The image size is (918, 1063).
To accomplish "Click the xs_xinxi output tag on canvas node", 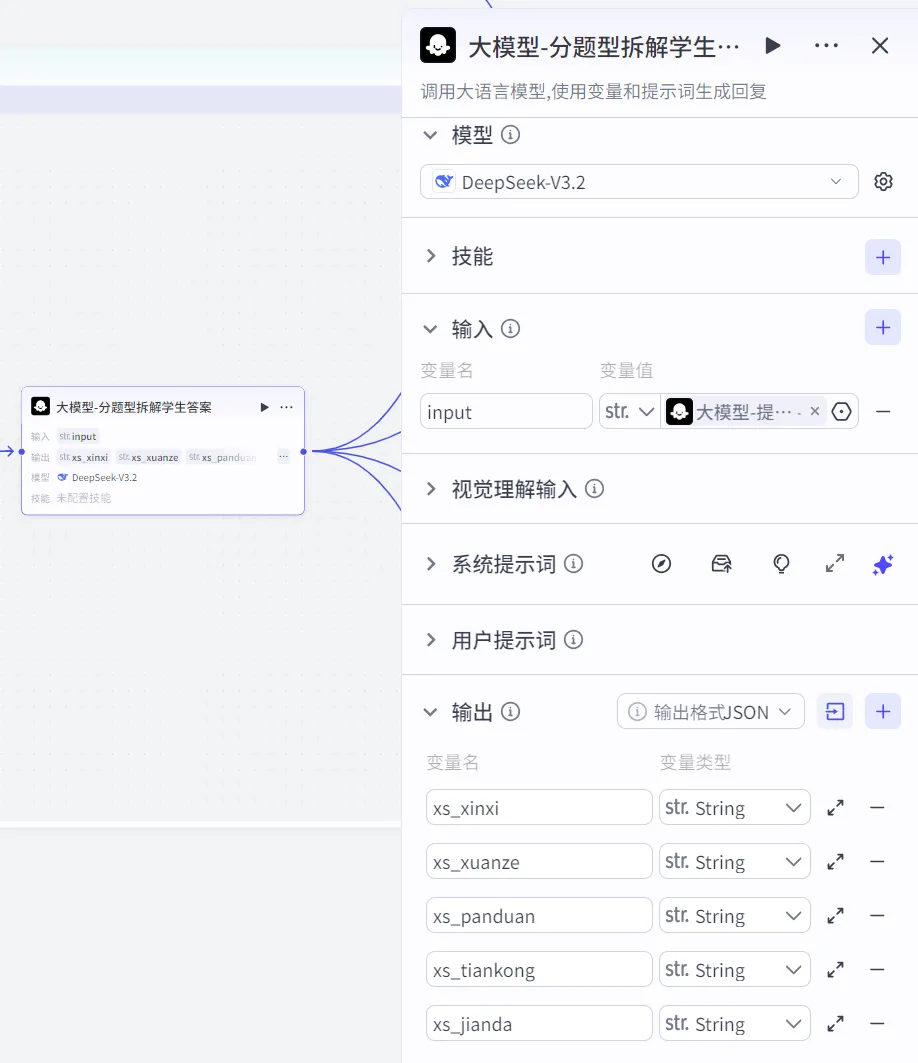I will (x=83, y=457).
